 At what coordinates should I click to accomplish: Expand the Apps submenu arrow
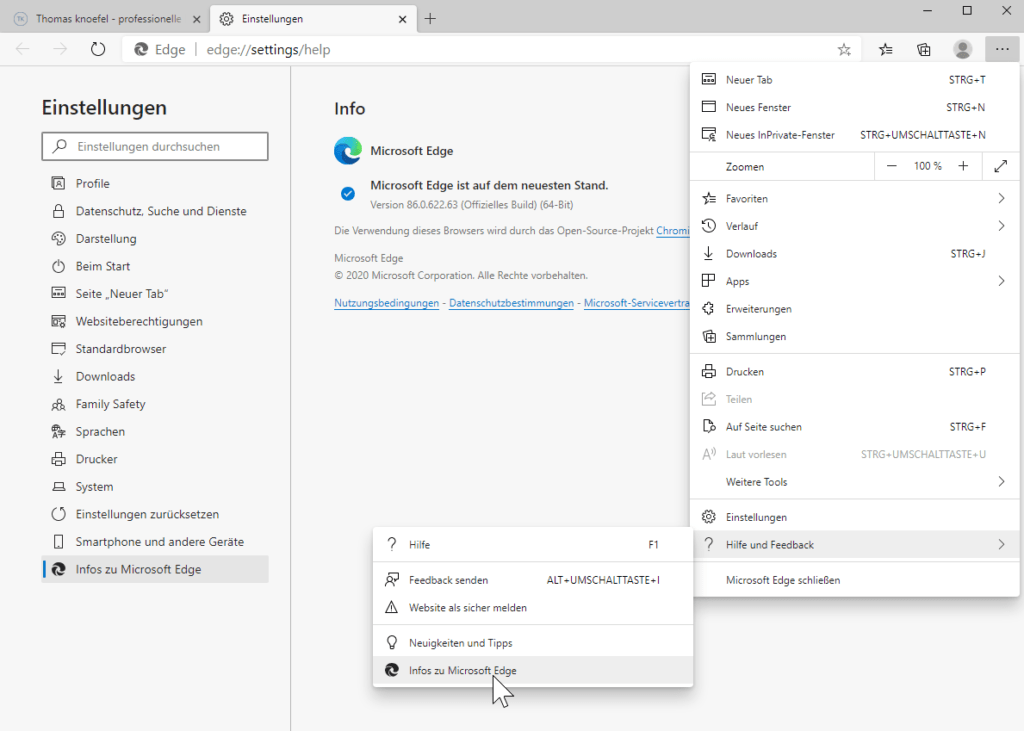point(1001,281)
